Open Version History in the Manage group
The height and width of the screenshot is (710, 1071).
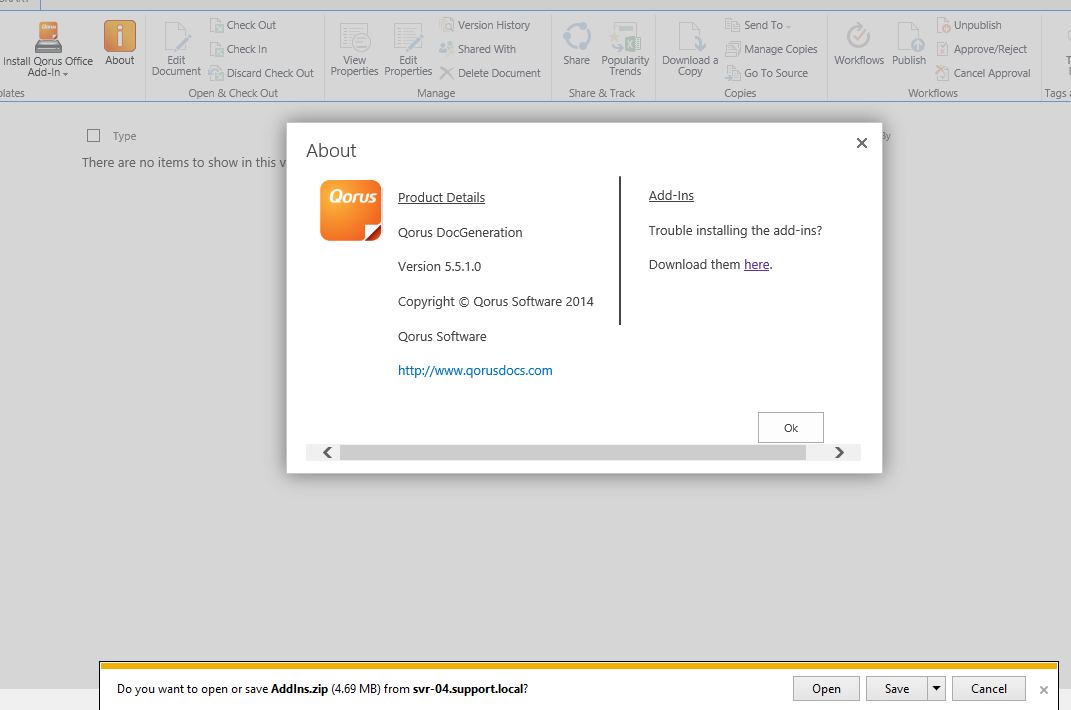click(485, 25)
